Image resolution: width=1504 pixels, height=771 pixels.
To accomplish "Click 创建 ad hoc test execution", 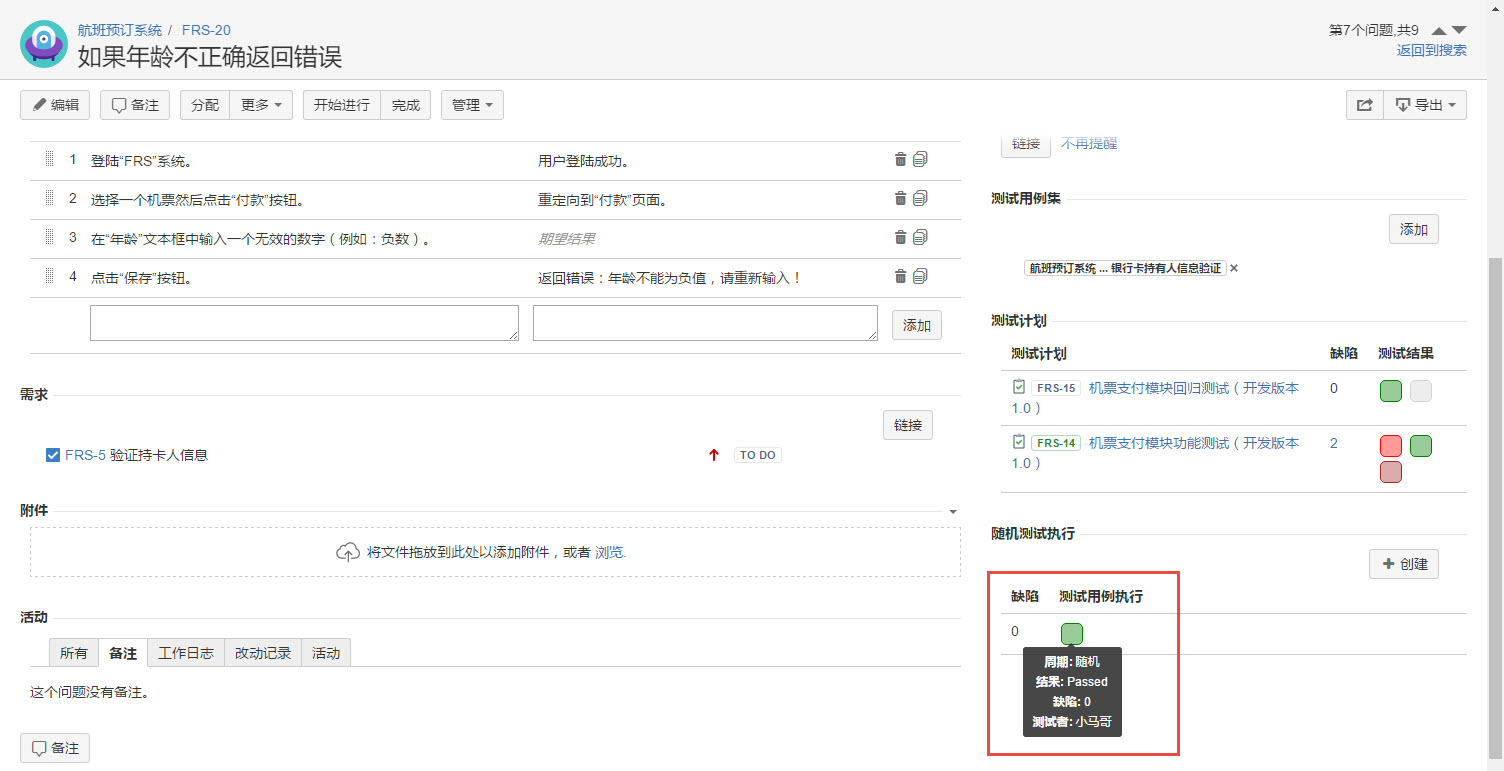I will click(1404, 564).
